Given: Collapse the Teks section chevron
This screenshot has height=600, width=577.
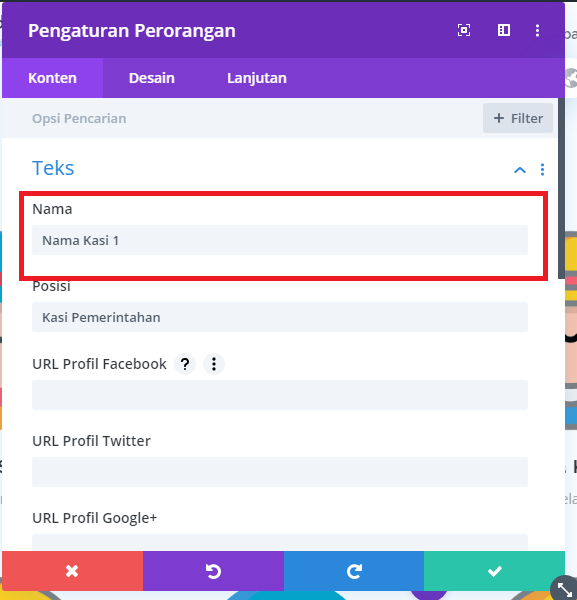Looking at the screenshot, I should 520,170.
